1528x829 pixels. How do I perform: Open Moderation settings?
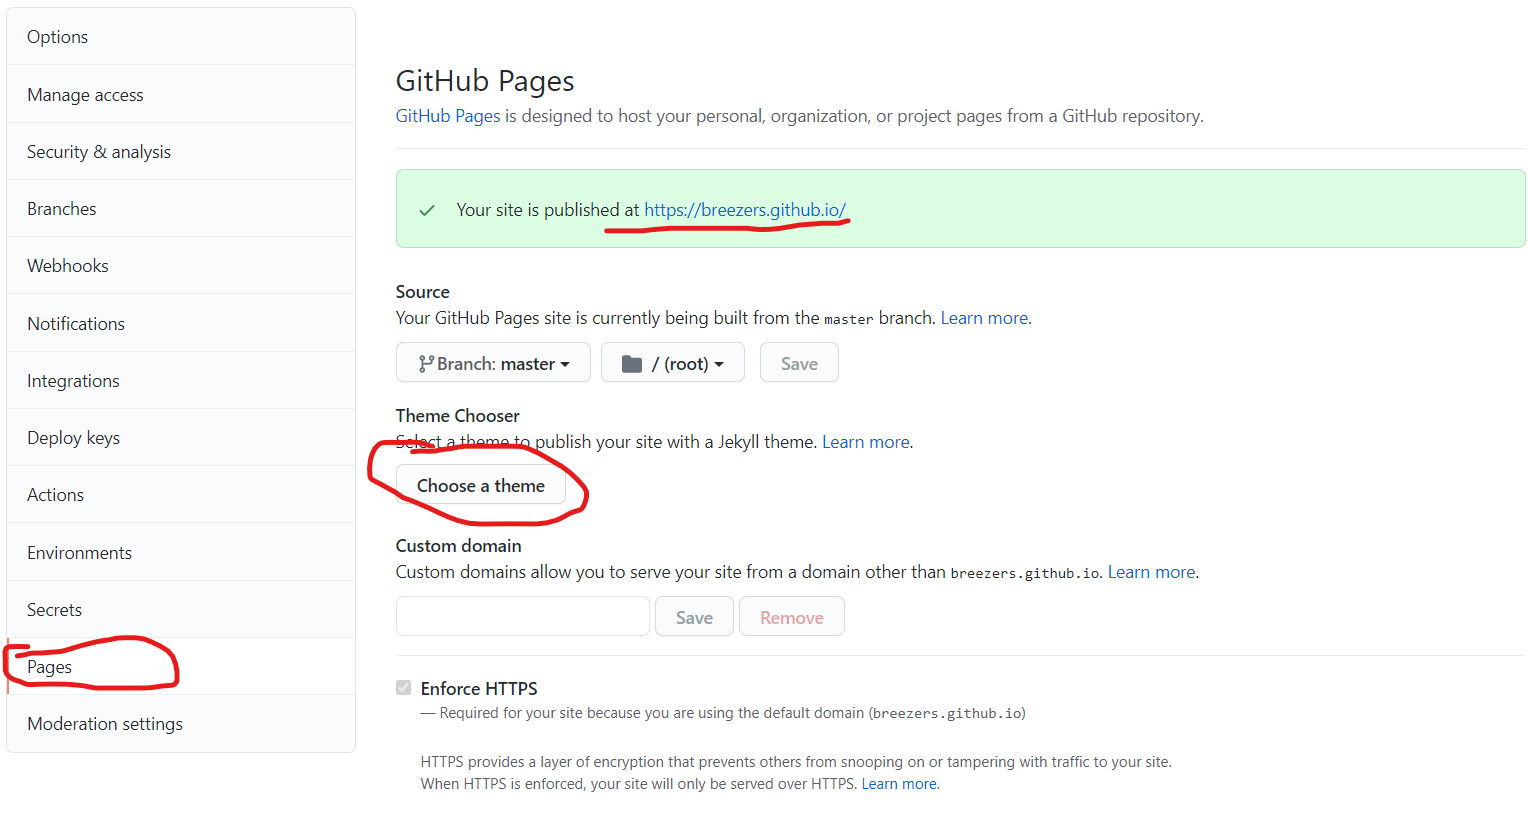pyautogui.click(x=181, y=724)
